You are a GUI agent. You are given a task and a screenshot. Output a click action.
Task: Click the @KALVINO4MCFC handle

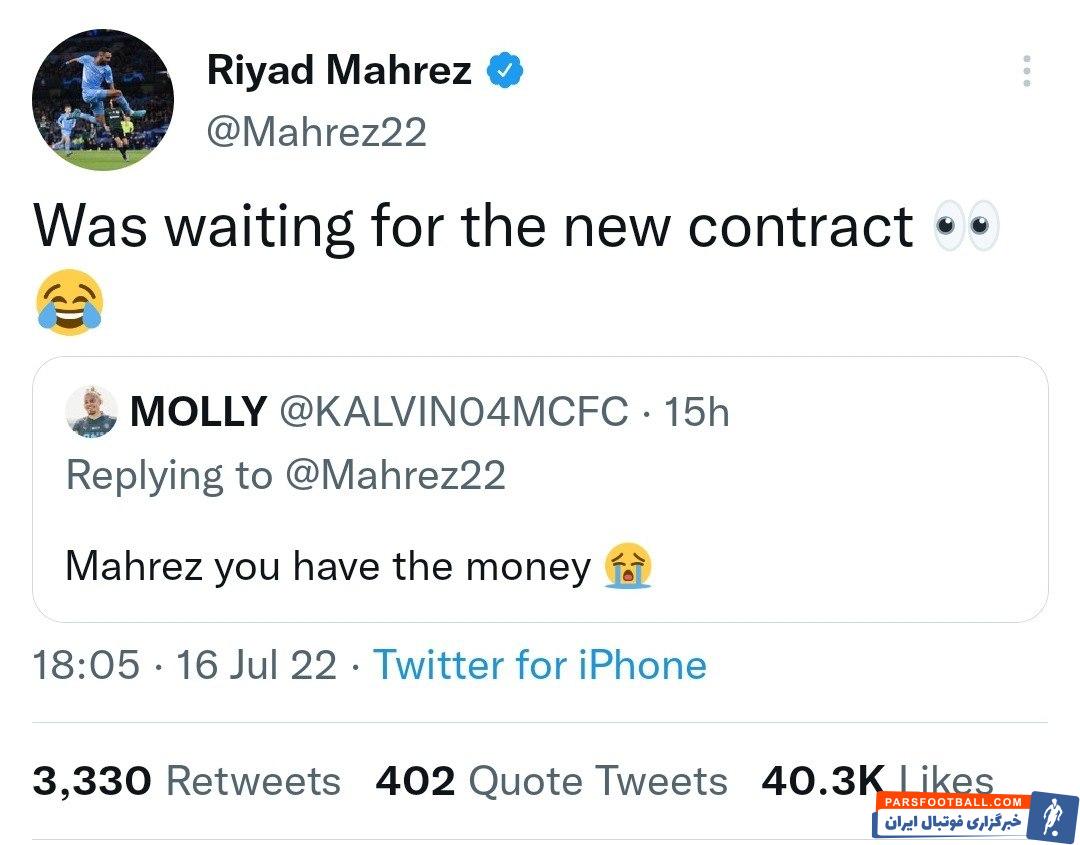(x=452, y=411)
